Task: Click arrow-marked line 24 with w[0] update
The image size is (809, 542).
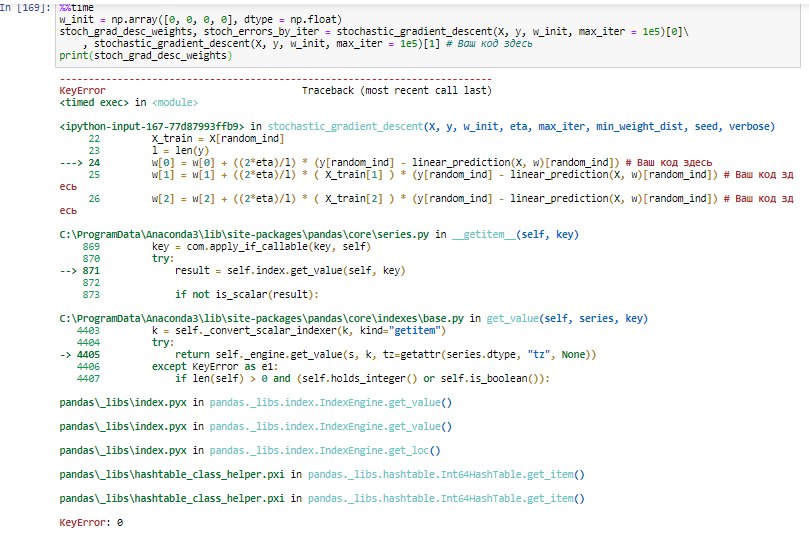Action: pyautogui.click(x=386, y=162)
